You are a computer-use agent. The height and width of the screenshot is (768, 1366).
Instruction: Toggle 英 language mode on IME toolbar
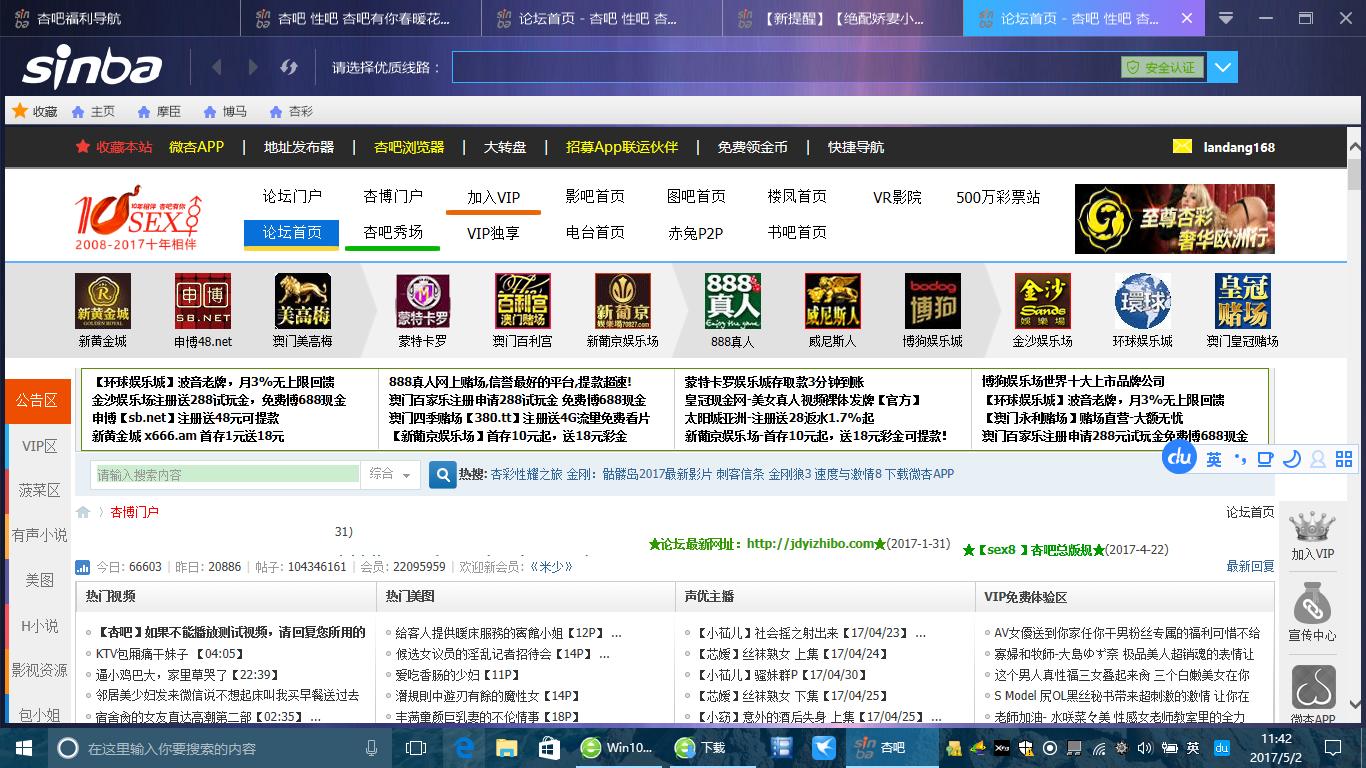[1213, 459]
